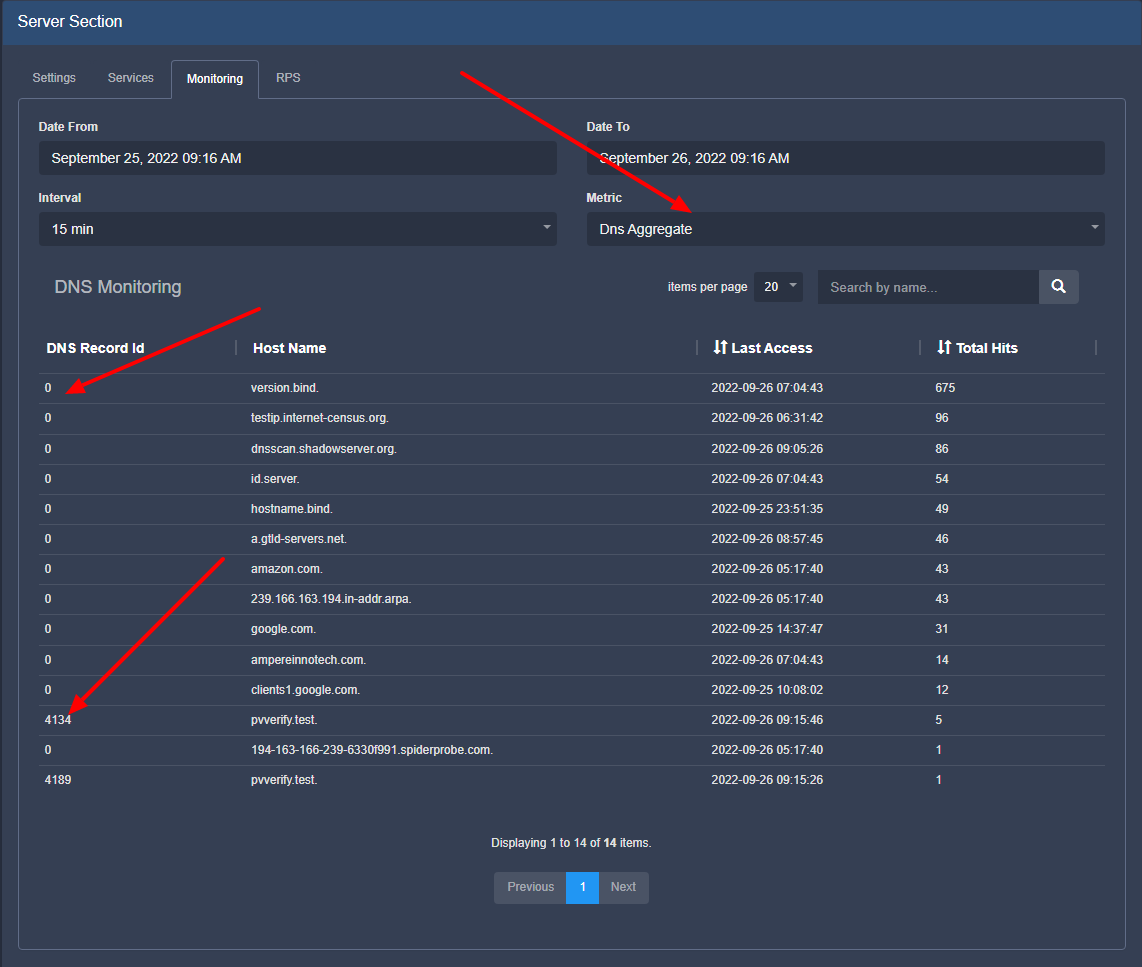Click the Date From field
The image size is (1142, 967).
[297, 158]
